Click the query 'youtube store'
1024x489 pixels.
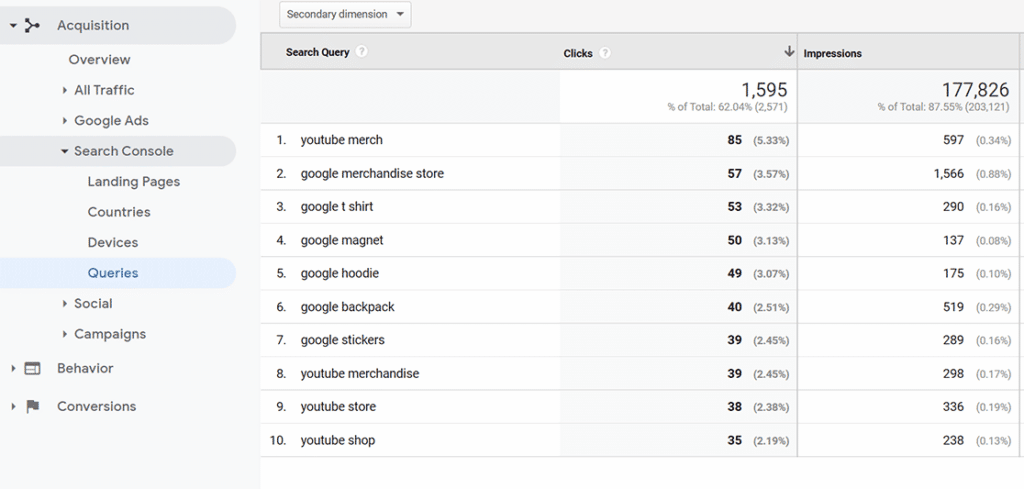[x=338, y=407]
